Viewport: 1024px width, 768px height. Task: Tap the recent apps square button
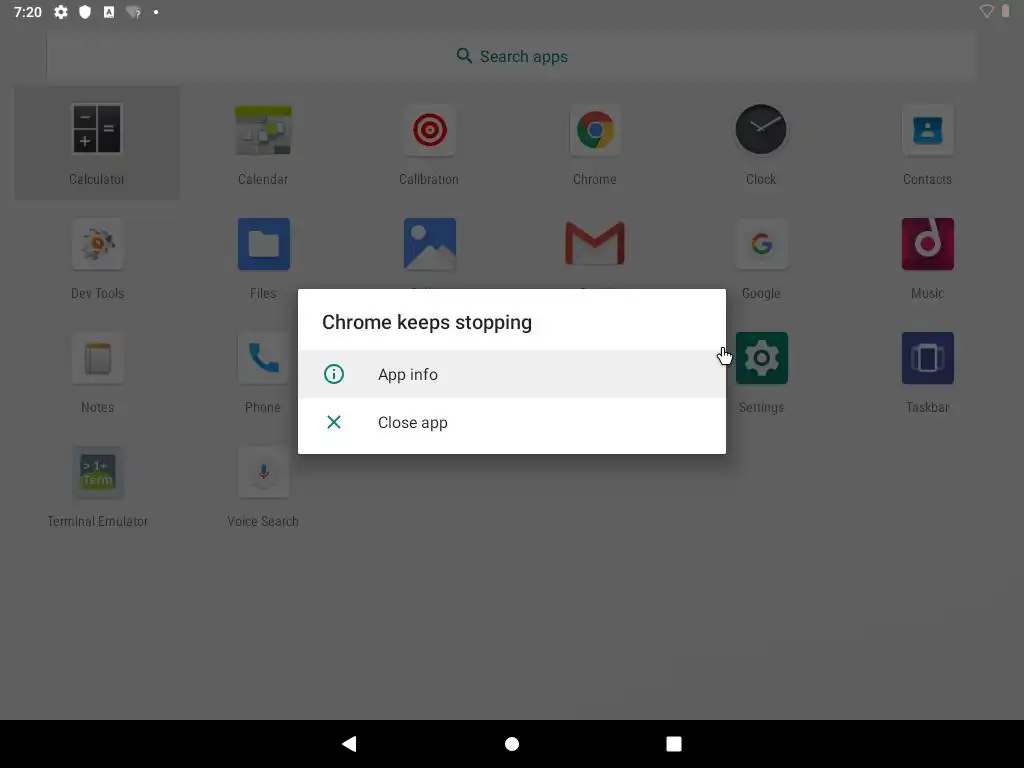tap(674, 744)
